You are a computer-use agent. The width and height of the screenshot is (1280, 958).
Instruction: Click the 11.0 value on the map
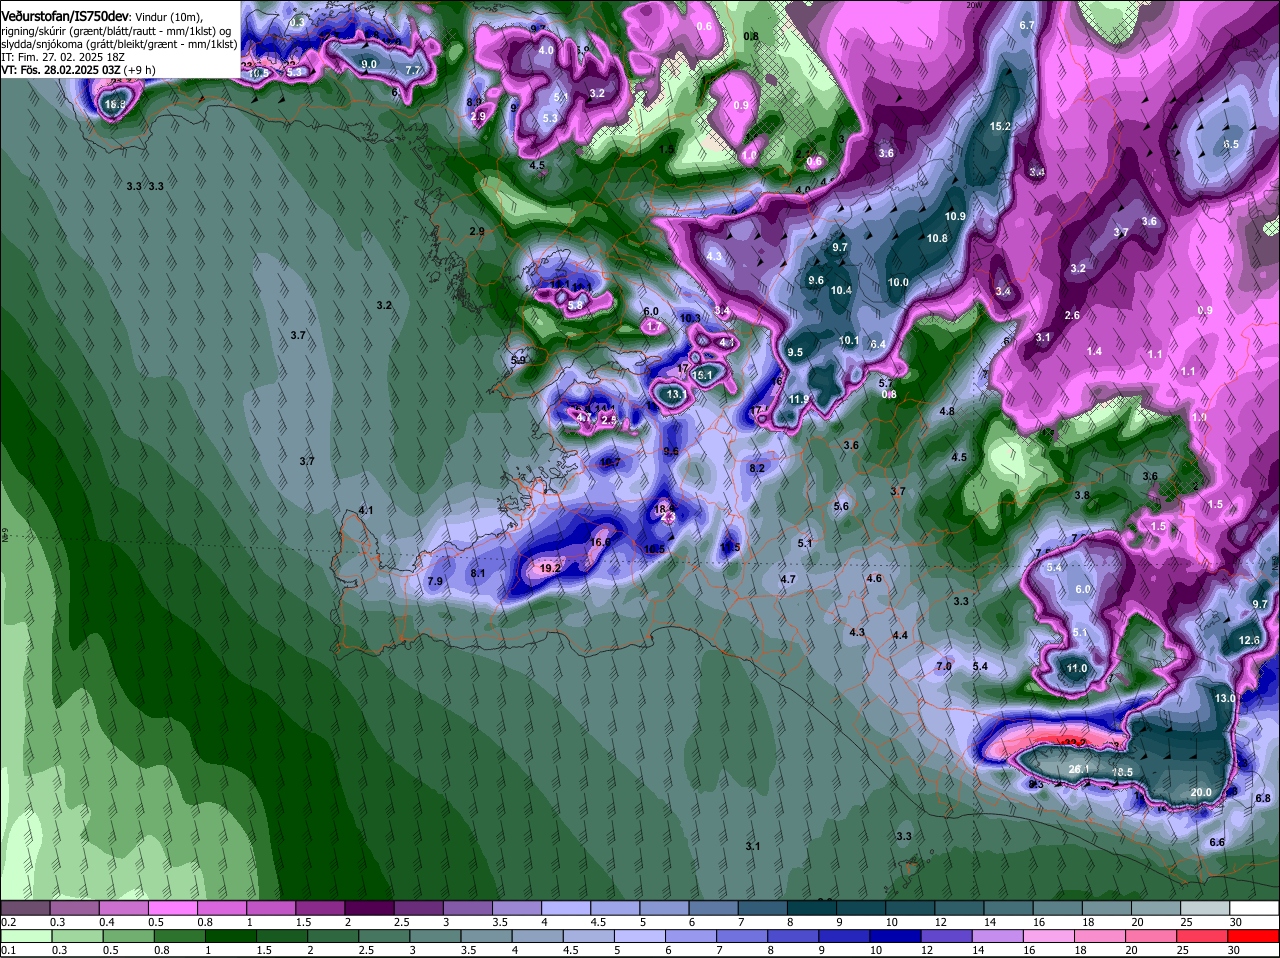click(x=1076, y=668)
